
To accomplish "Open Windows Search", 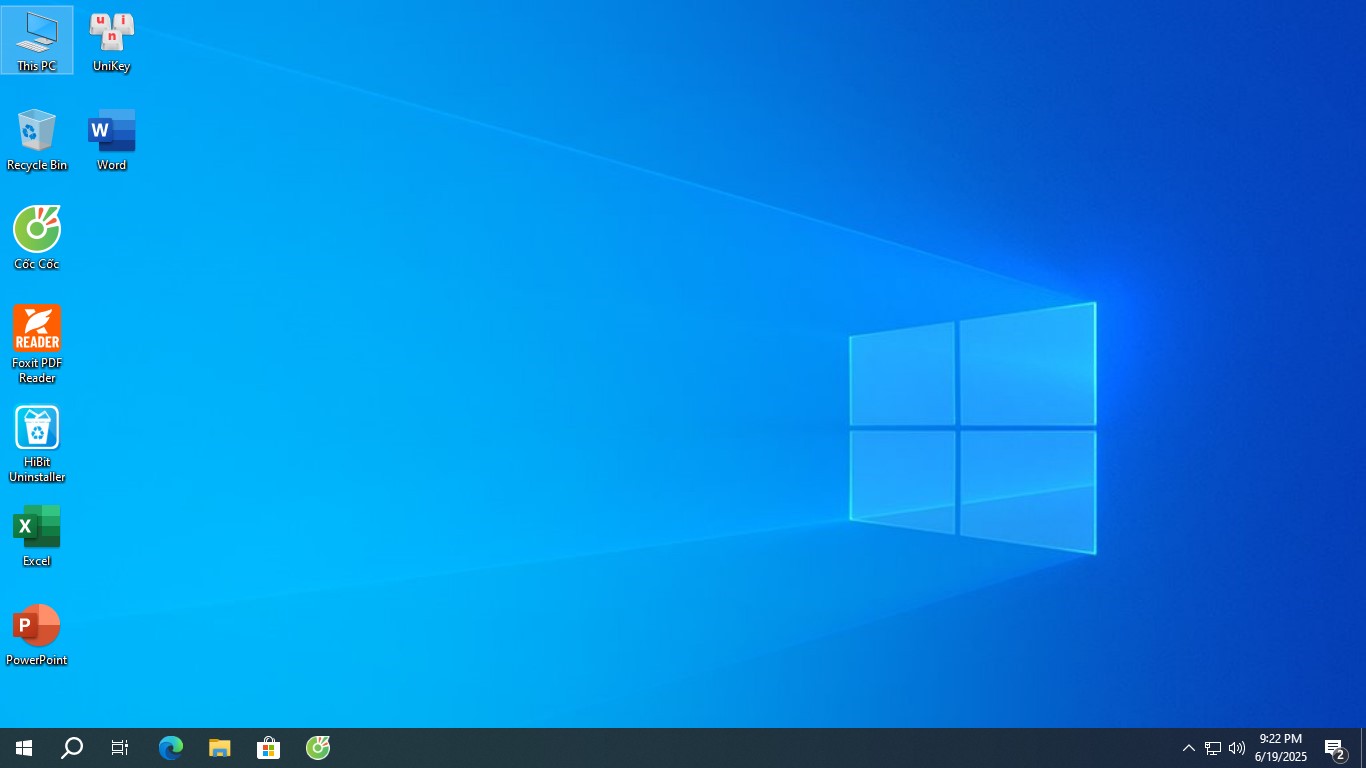I will pyautogui.click(x=71, y=747).
